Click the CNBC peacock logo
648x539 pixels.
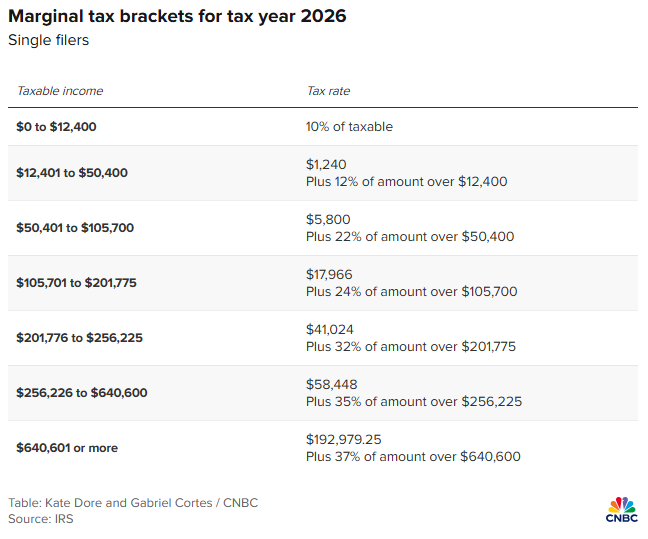click(x=621, y=509)
